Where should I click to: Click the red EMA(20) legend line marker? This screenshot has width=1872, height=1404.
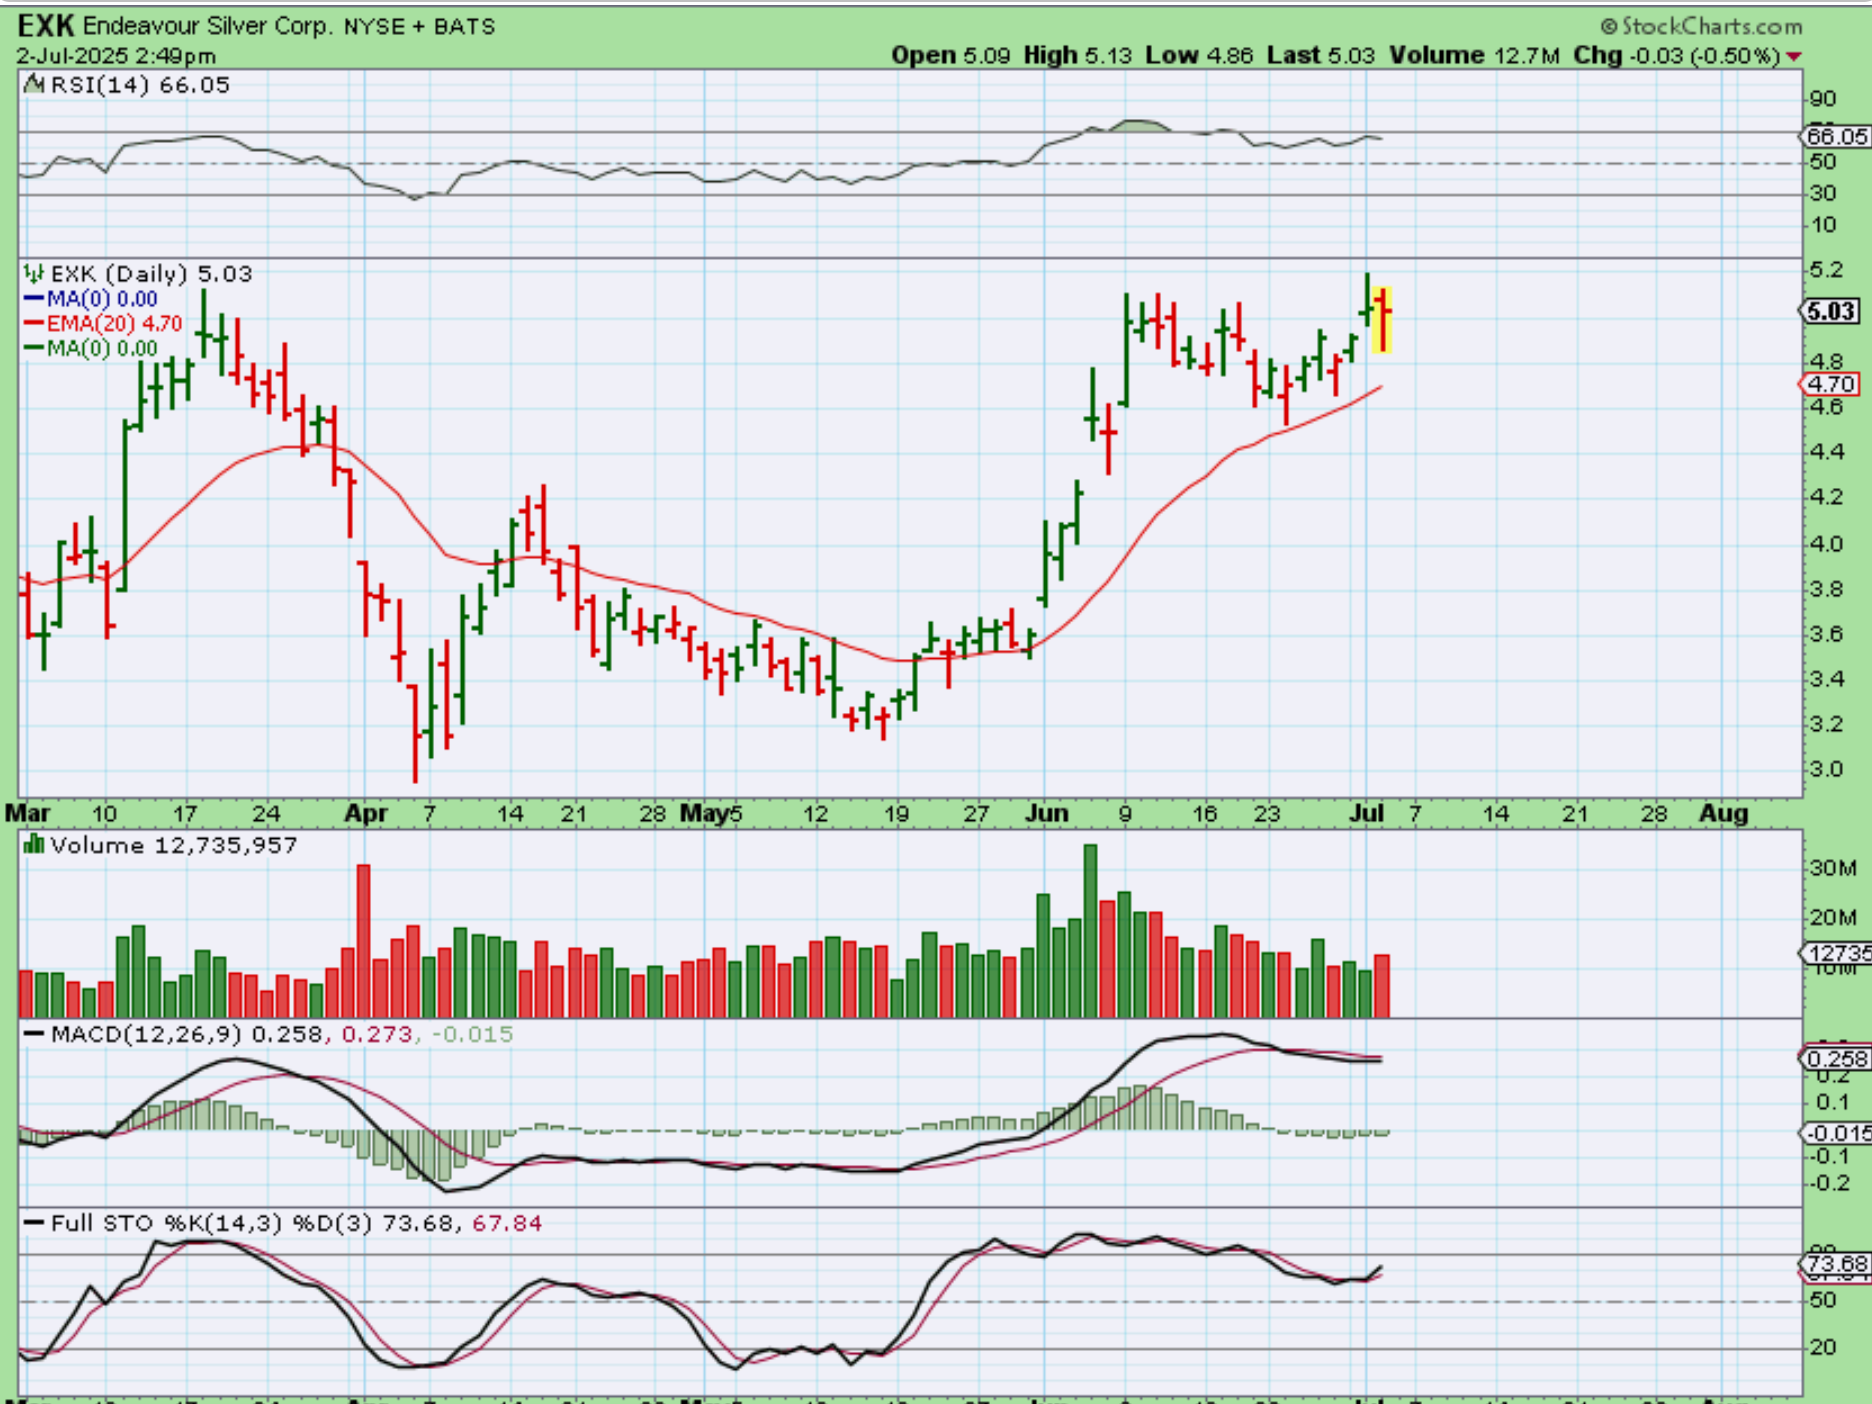[x=34, y=324]
